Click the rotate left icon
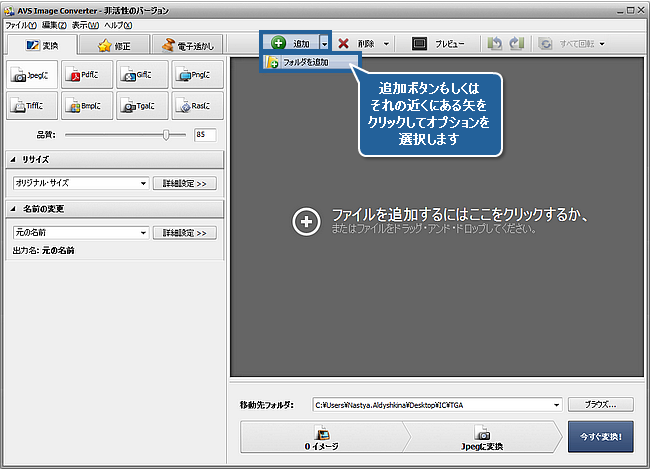This screenshot has height=469, width=650. pos(495,43)
